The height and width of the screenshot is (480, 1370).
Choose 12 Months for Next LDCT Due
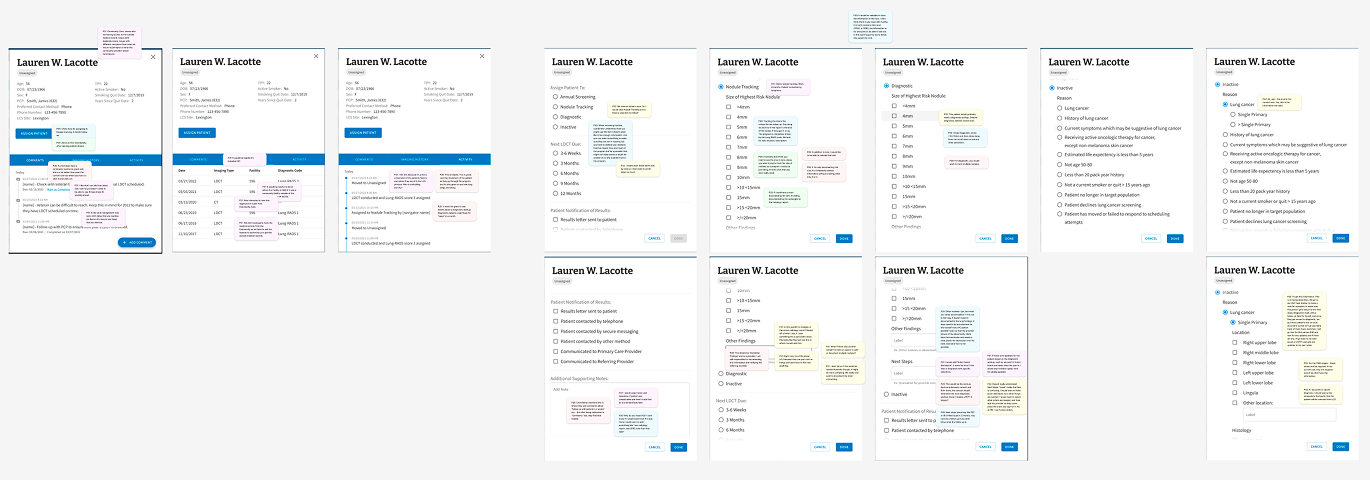(x=555, y=192)
